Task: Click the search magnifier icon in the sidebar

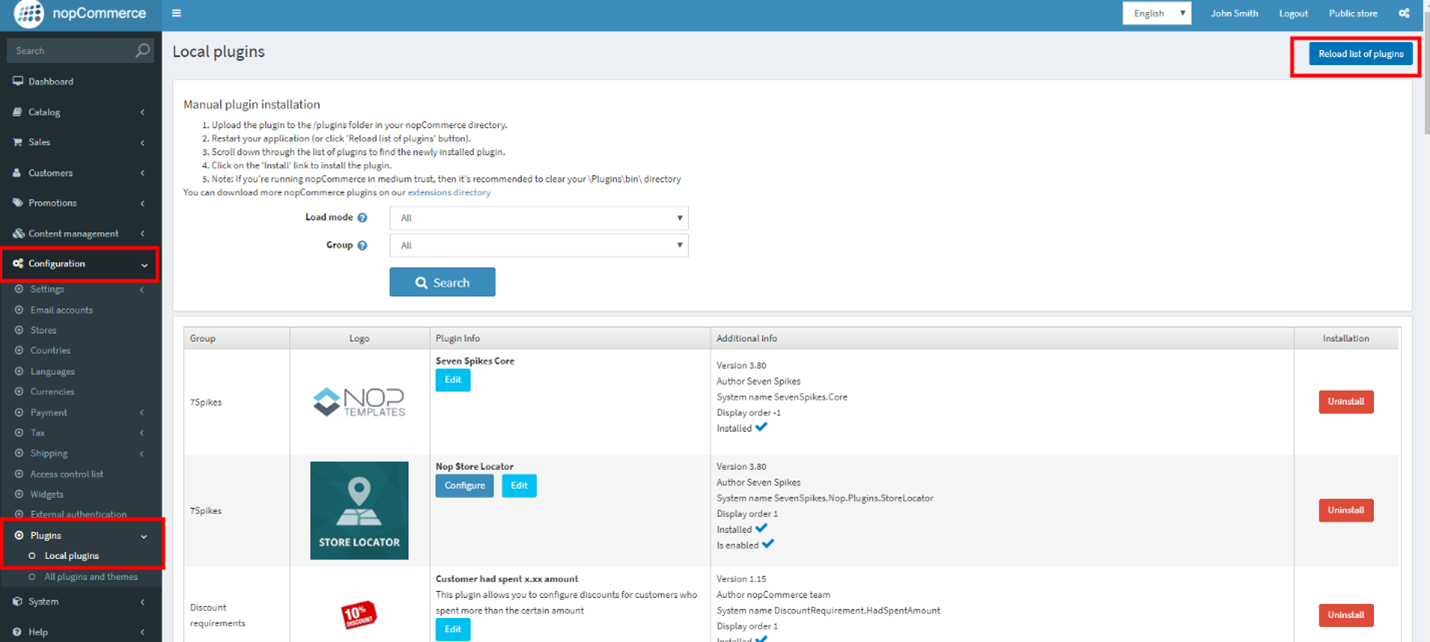Action: tap(143, 50)
